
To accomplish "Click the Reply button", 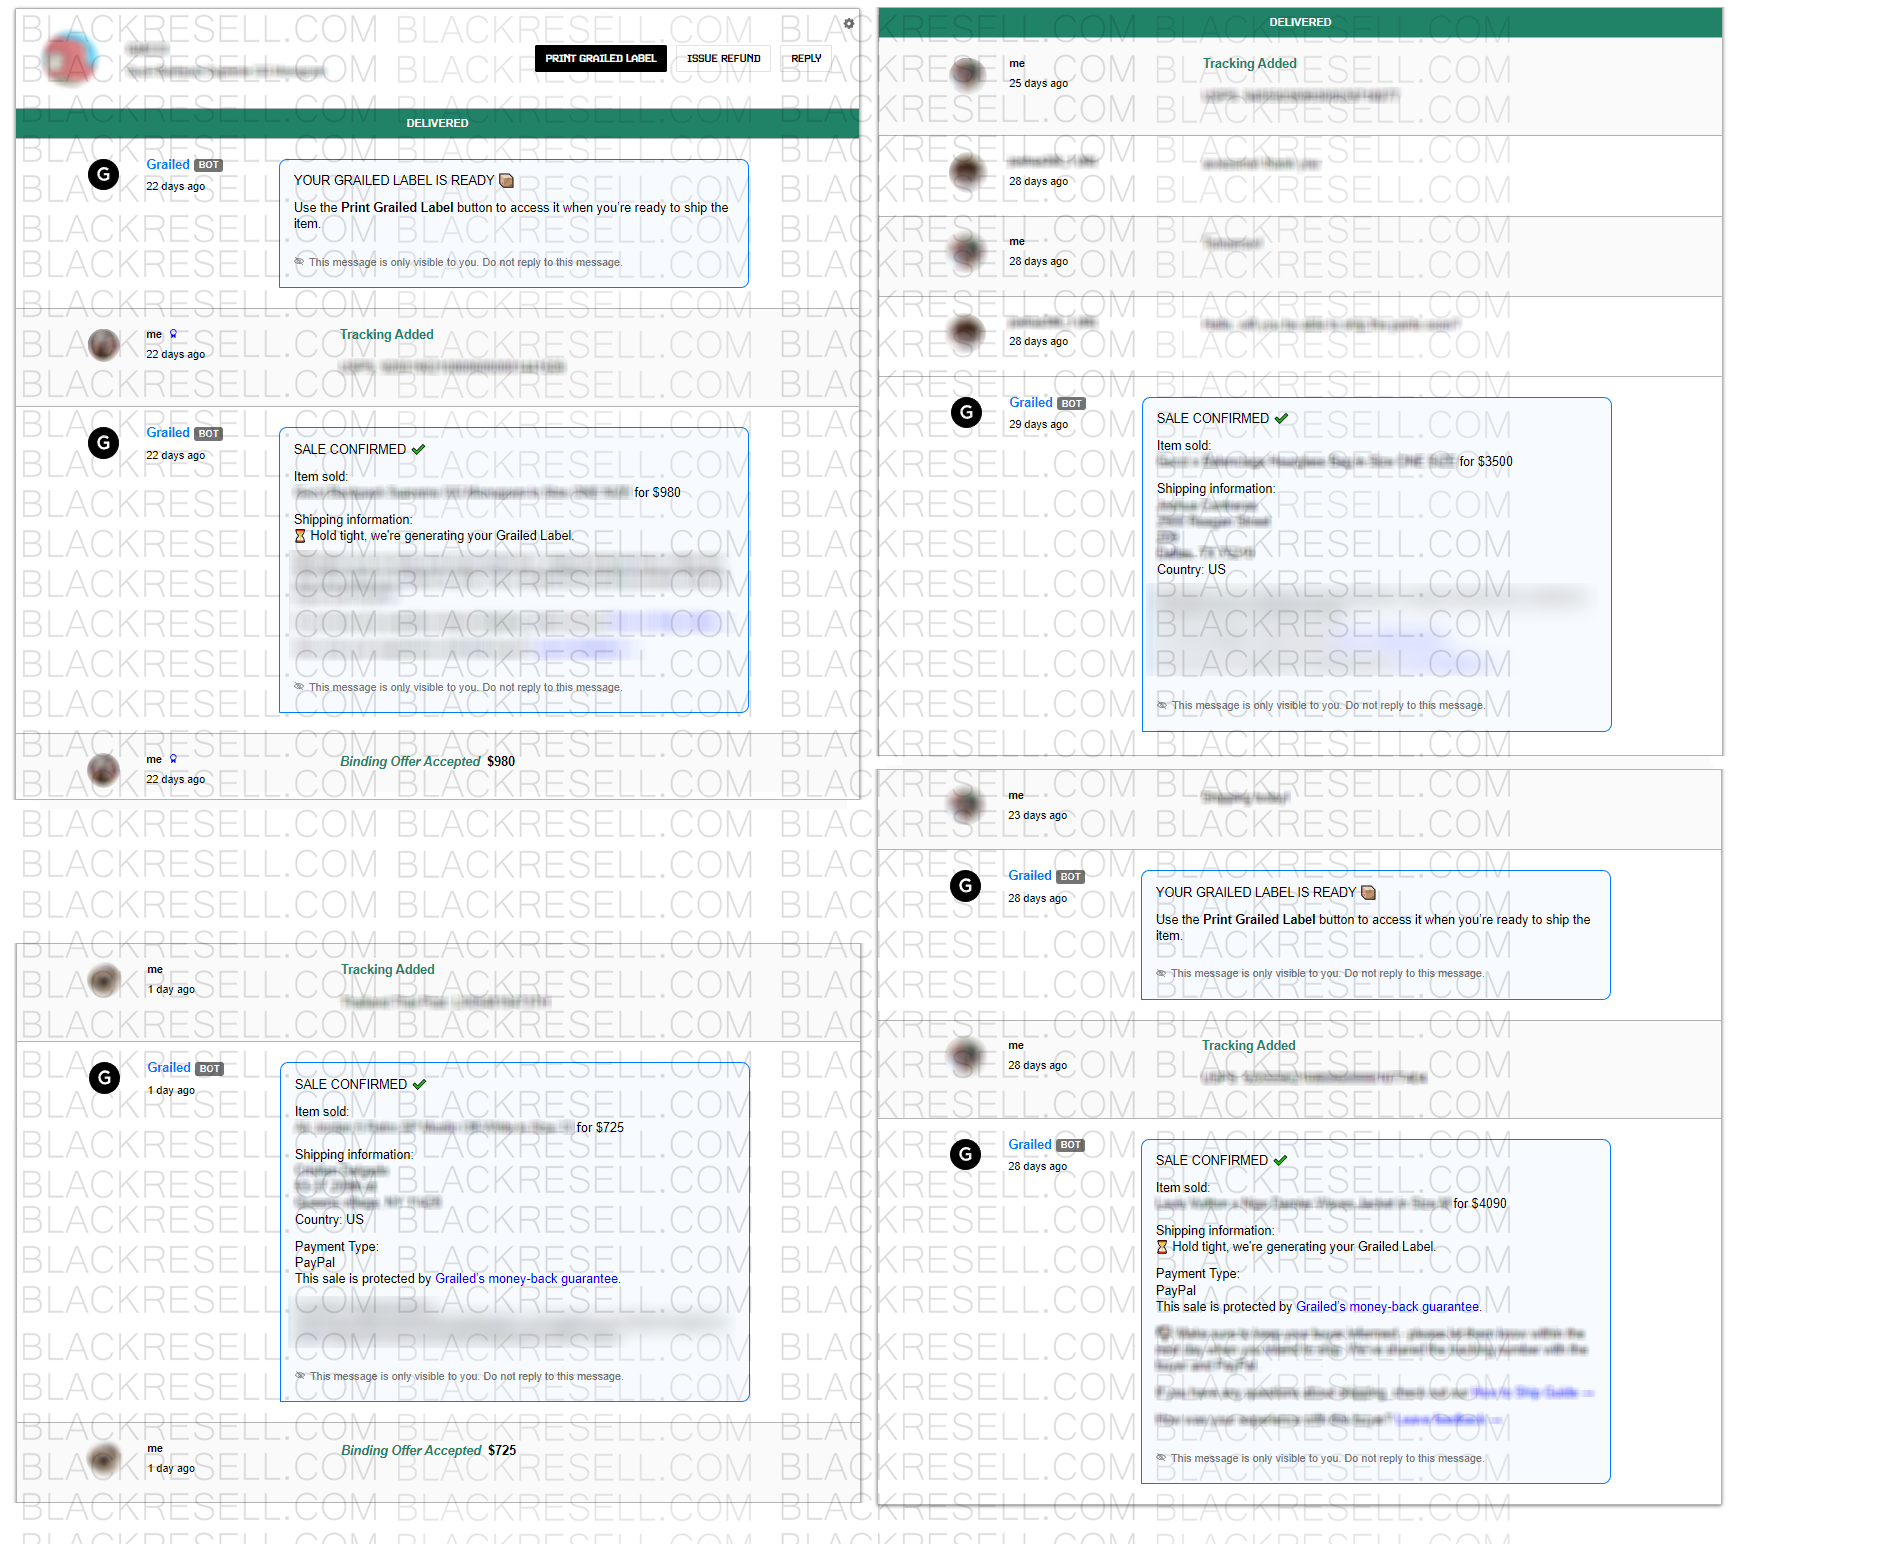I will coord(806,58).
